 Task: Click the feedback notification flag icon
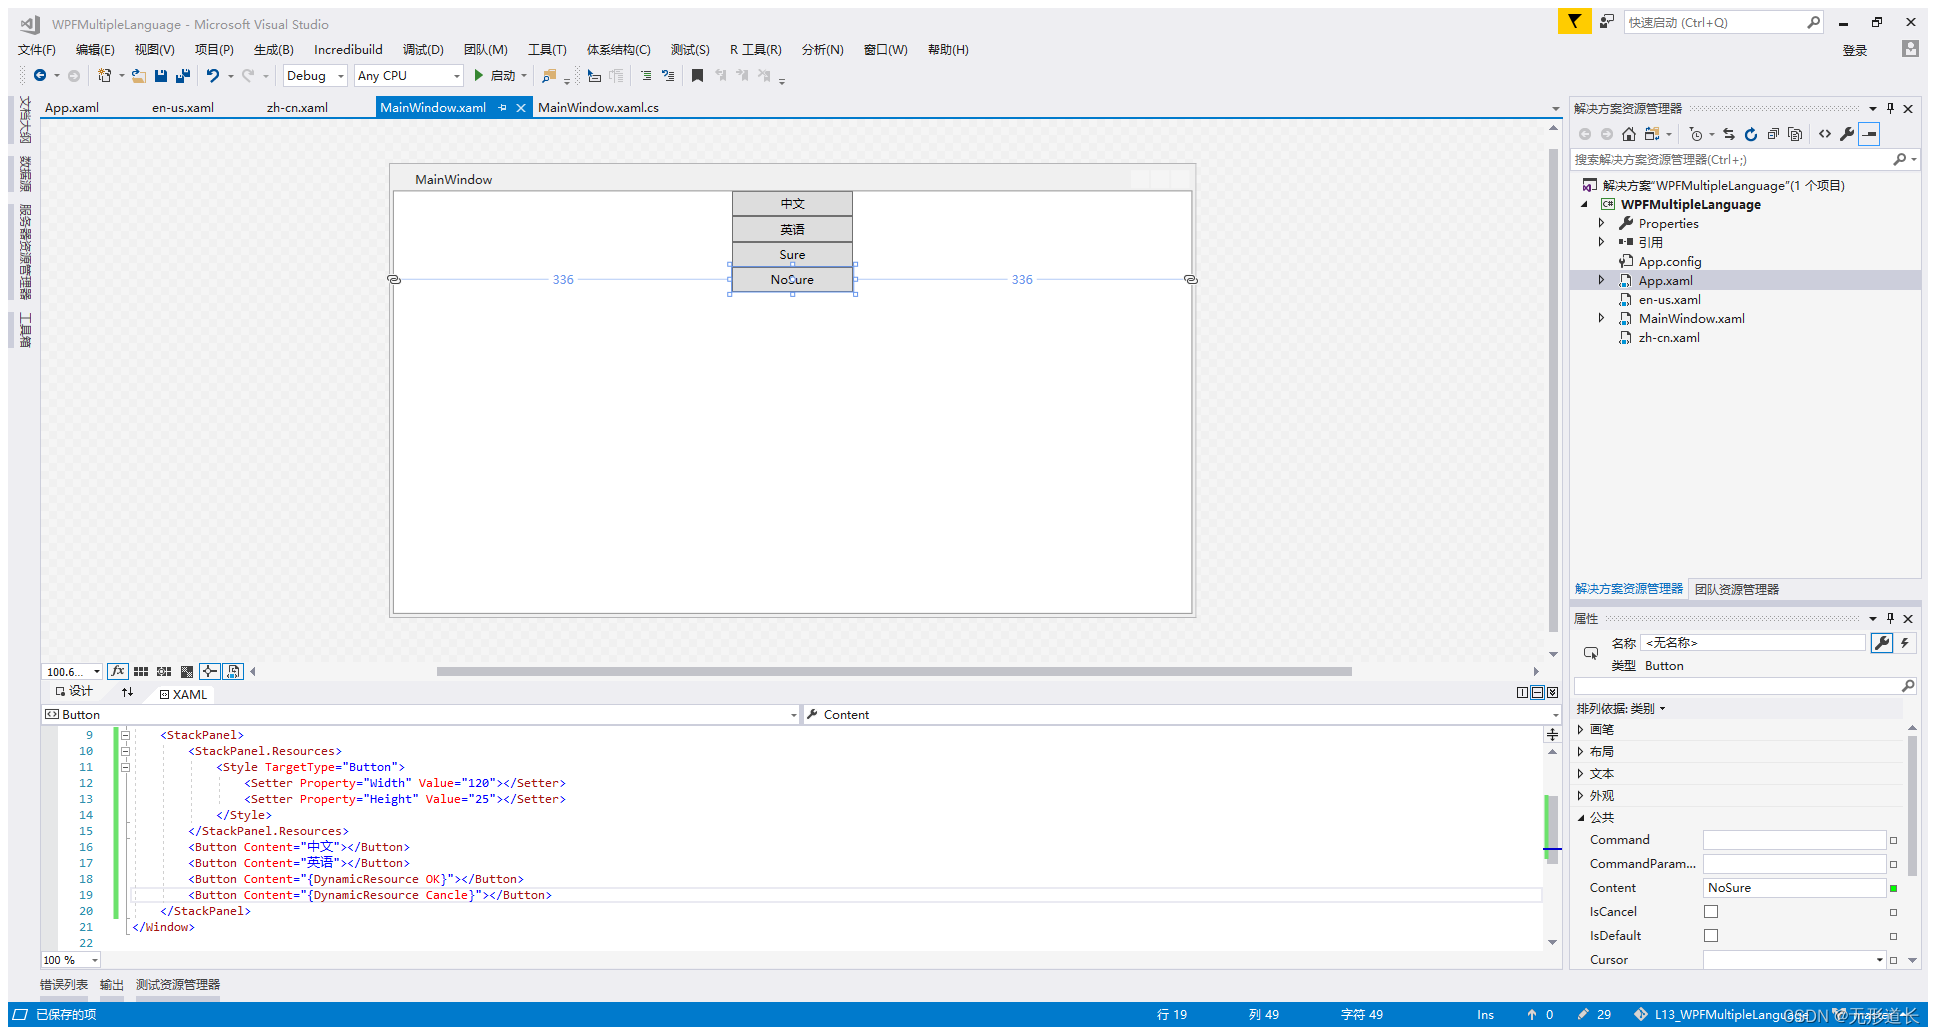tap(1574, 21)
